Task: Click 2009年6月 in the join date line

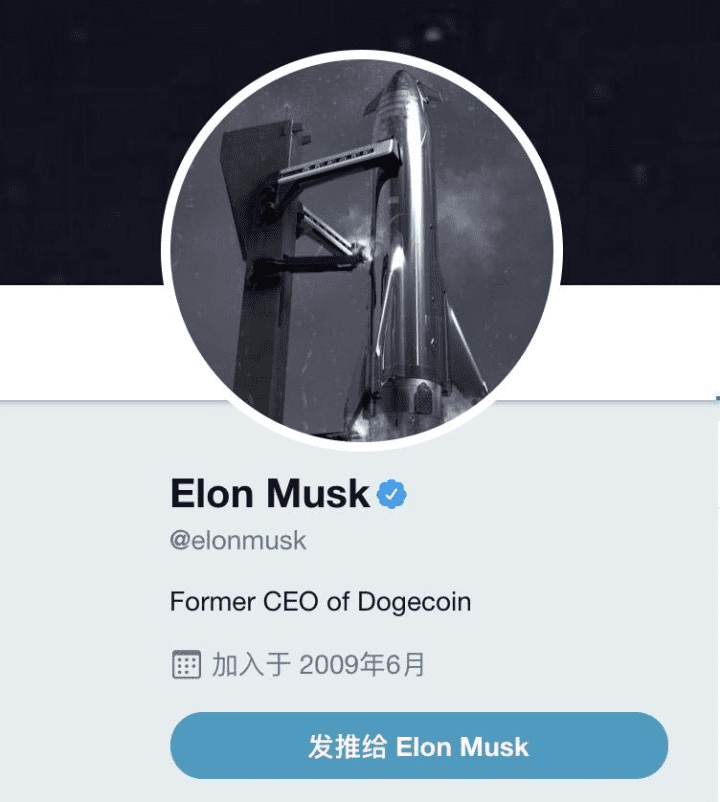Action: pos(361,665)
